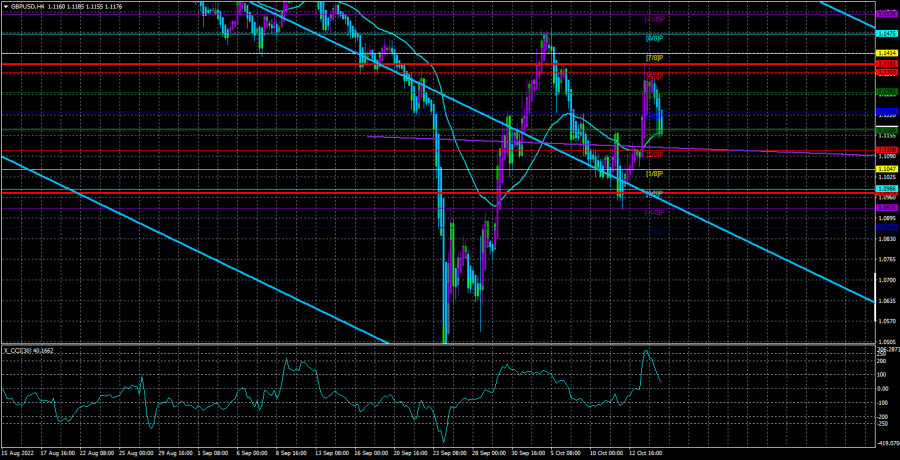Click the 1.0570 price on the scale
Viewport: 900px width, 460px height.
[886, 321]
